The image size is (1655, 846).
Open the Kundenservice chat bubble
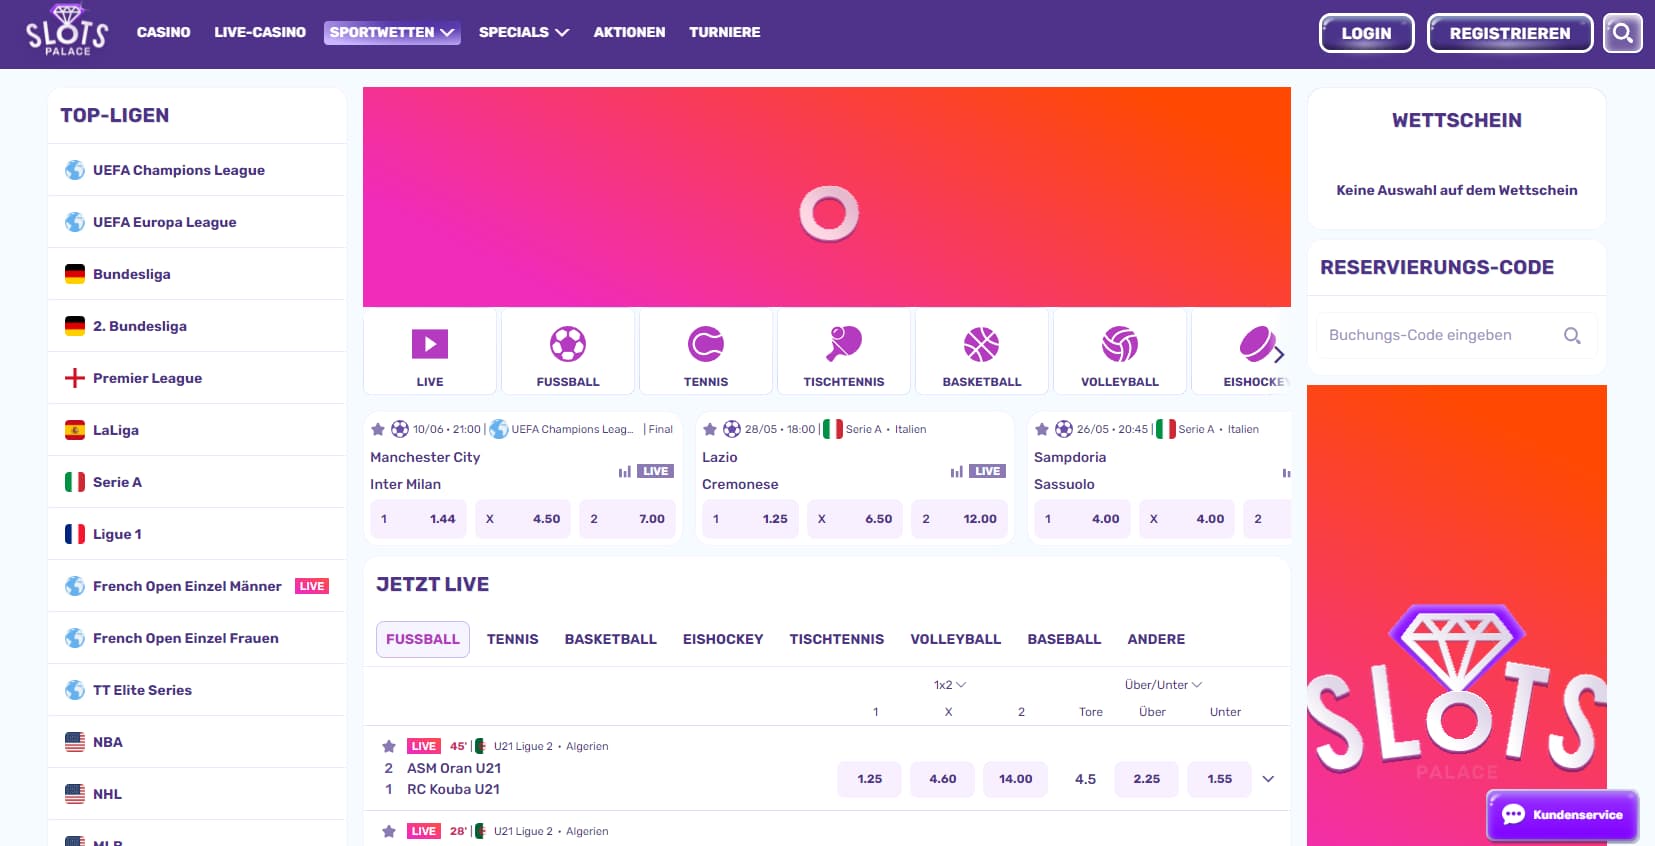(x=1562, y=815)
